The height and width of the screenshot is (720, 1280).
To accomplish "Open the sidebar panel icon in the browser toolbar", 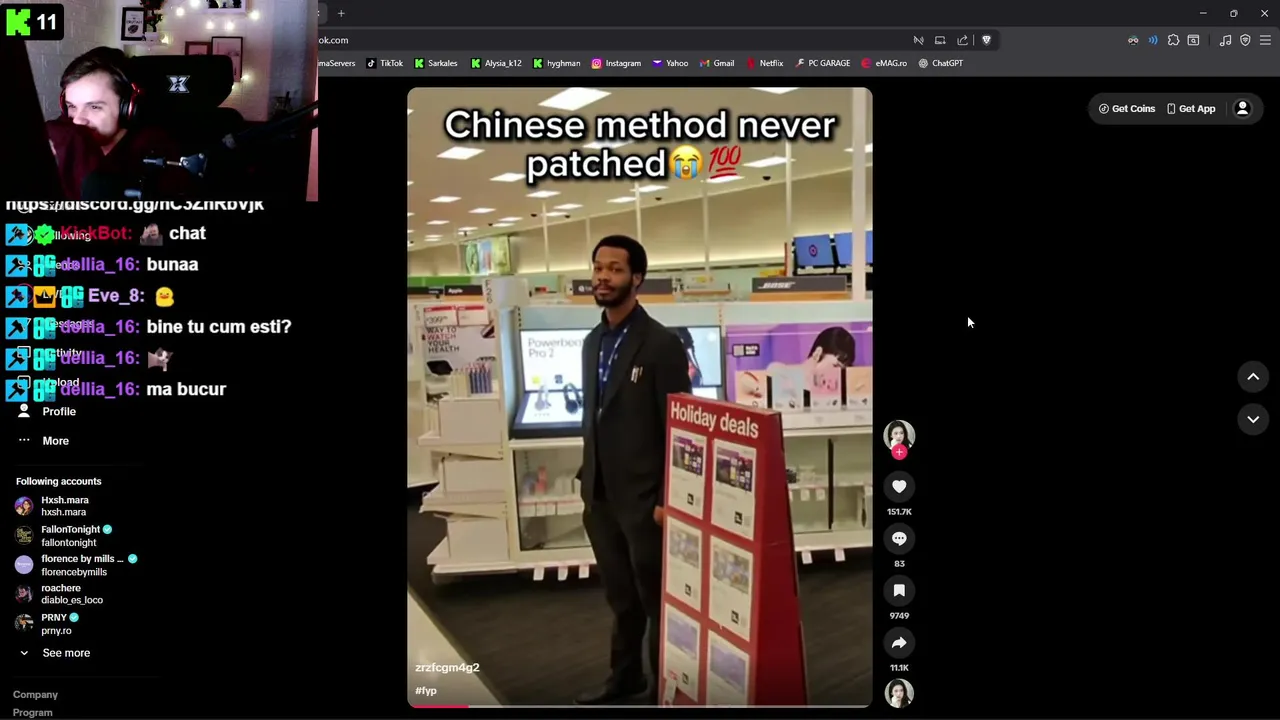I will (x=1193, y=40).
